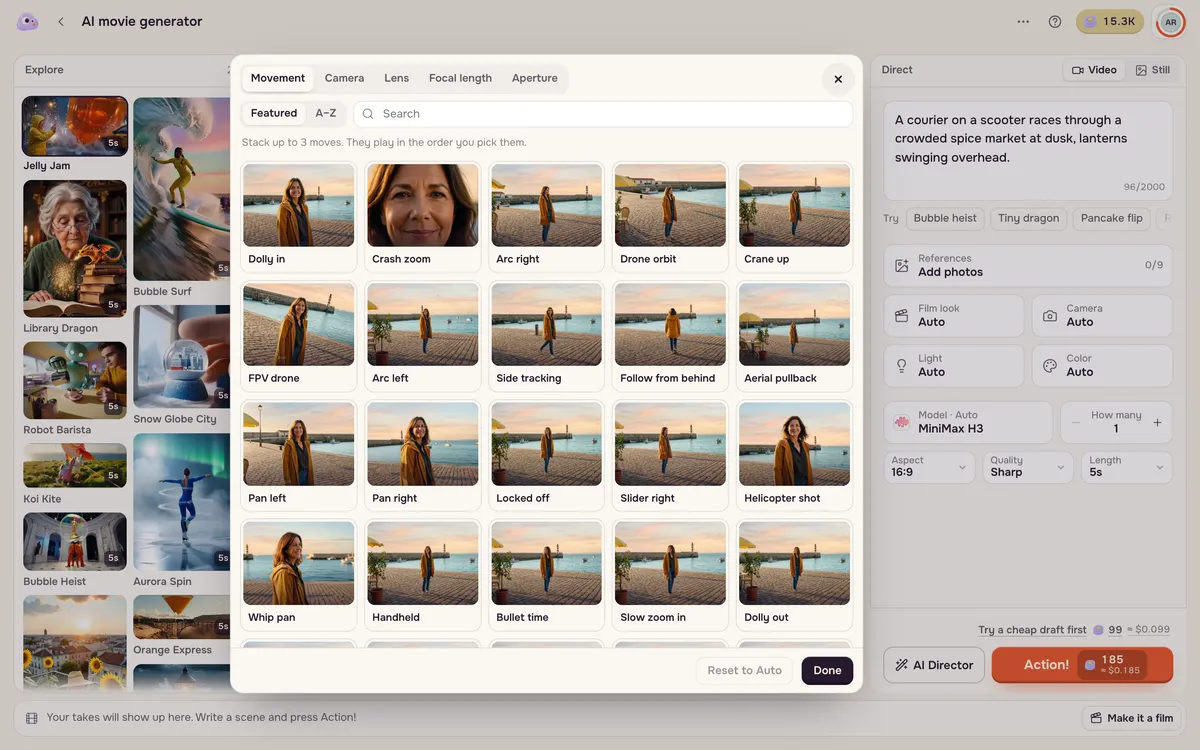Select the Featured sorting toggle
The height and width of the screenshot is (750, 1200).
coord(274,113)
